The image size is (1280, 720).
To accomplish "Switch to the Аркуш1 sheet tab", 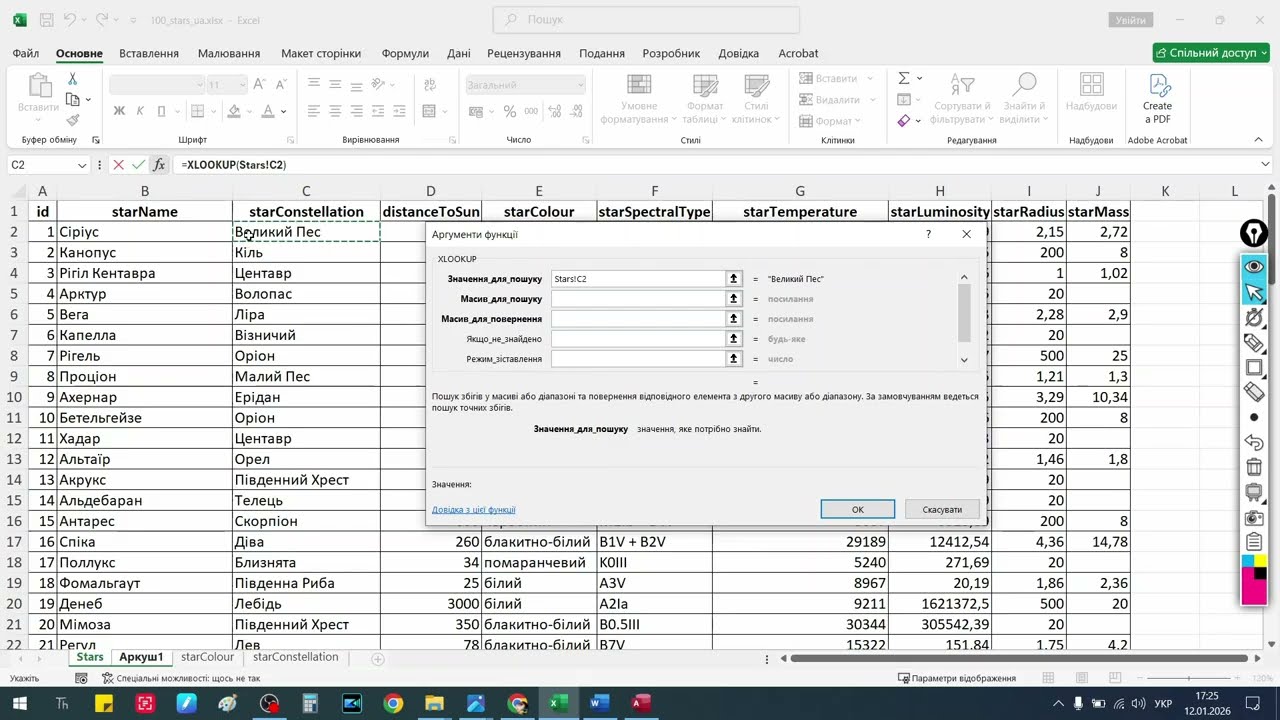I will pos(141,657).
